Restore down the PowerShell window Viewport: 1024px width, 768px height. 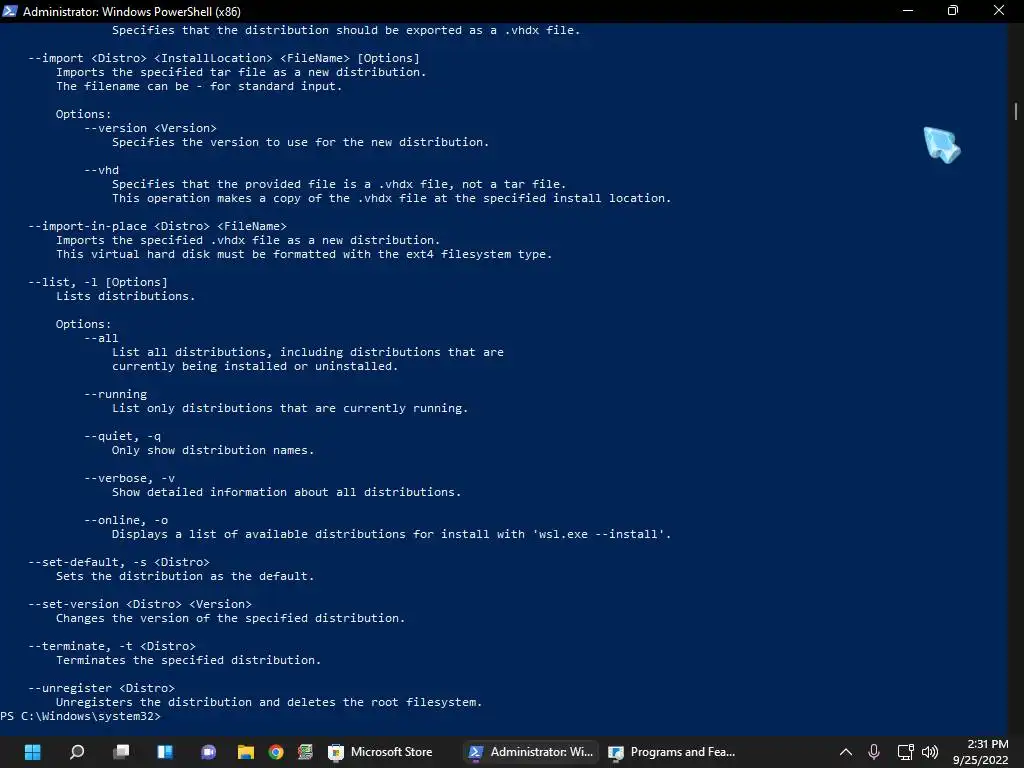pyautogui.click(x=953, y=11)
